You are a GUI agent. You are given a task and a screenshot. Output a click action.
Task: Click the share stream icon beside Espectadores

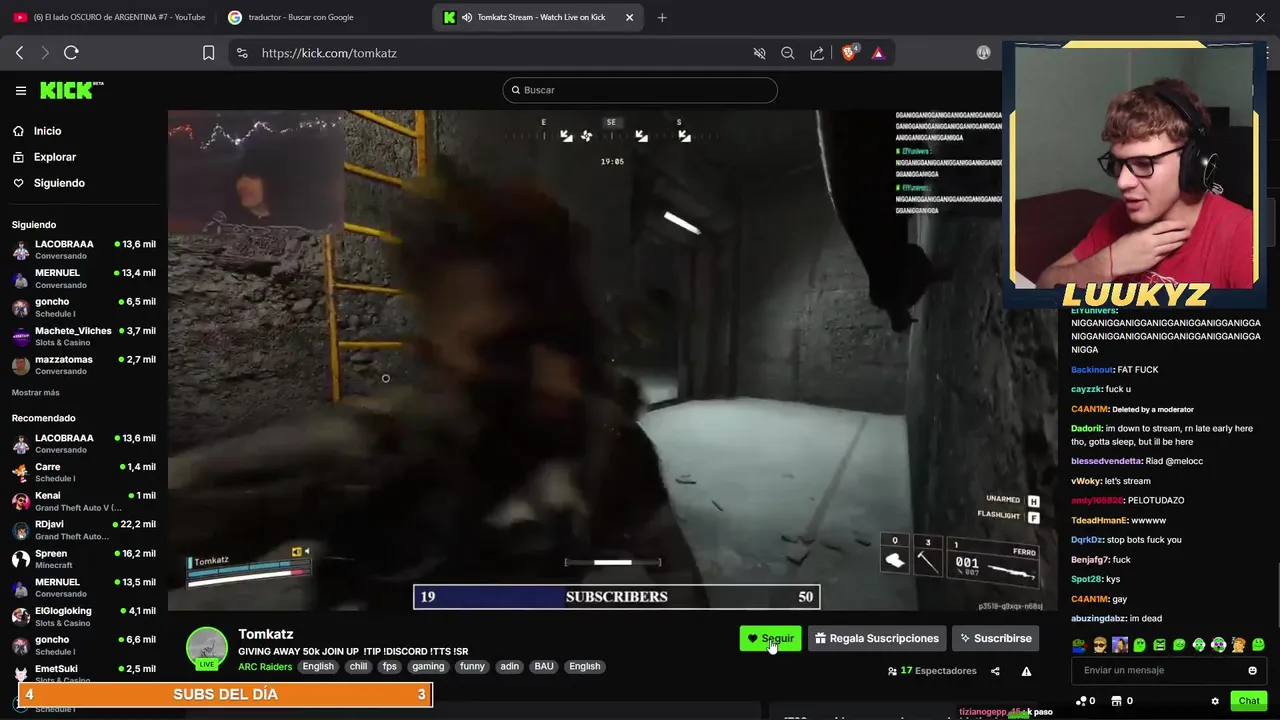[x=995, y=671]
